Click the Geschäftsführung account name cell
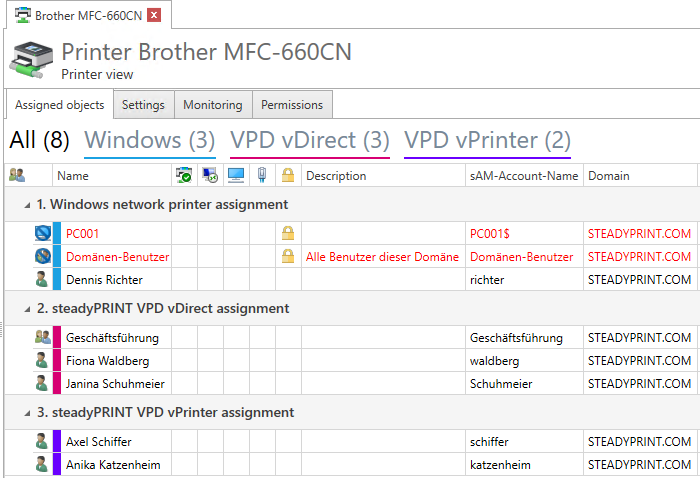Viewport: 700px width, 478px height. [x=524, y=338]
